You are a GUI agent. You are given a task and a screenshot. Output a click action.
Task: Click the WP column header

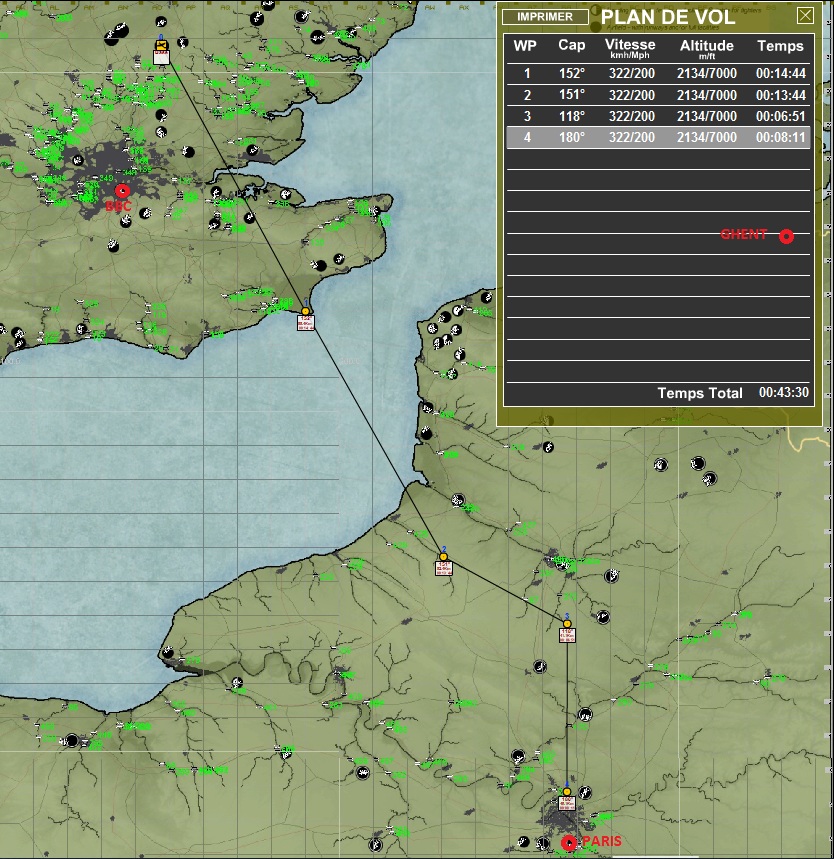click(x=525, y=46)
